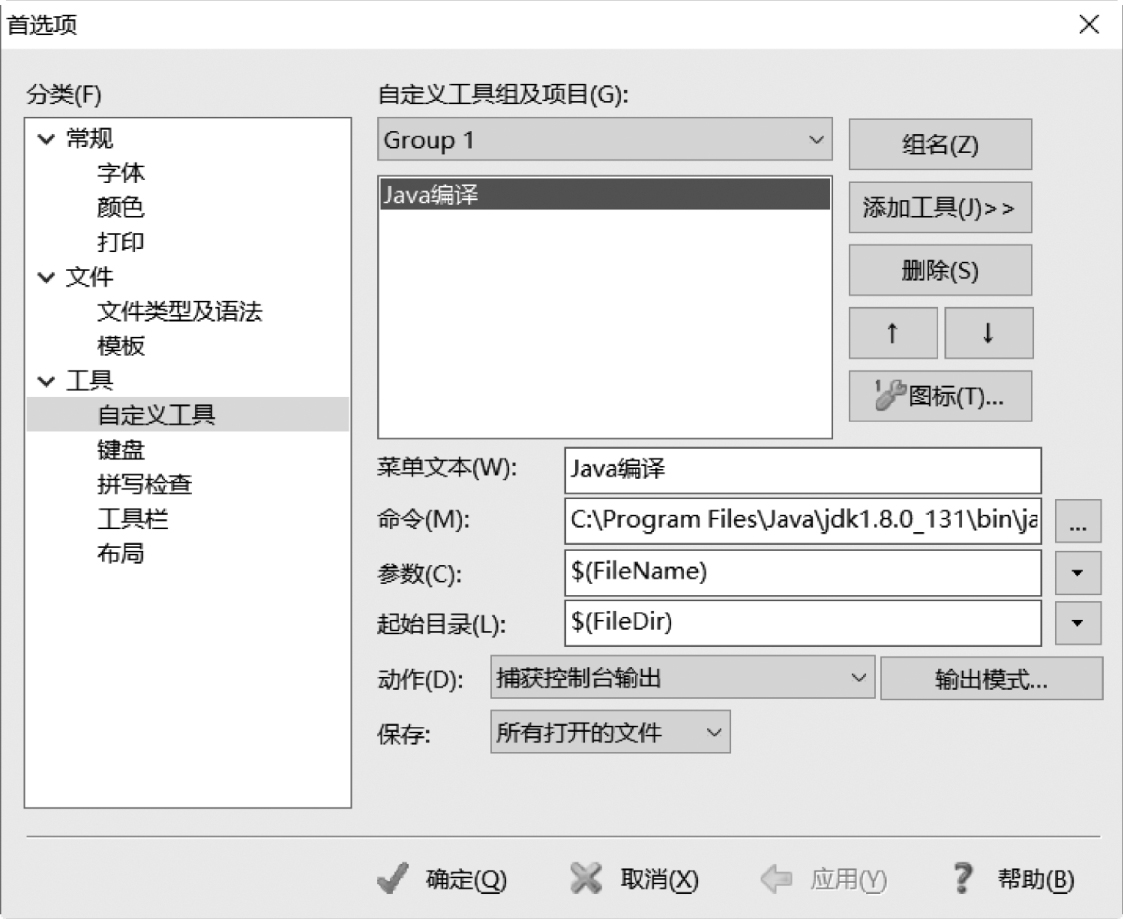
Task: Select 打印 in the category tree
Action: click(121, 242)
